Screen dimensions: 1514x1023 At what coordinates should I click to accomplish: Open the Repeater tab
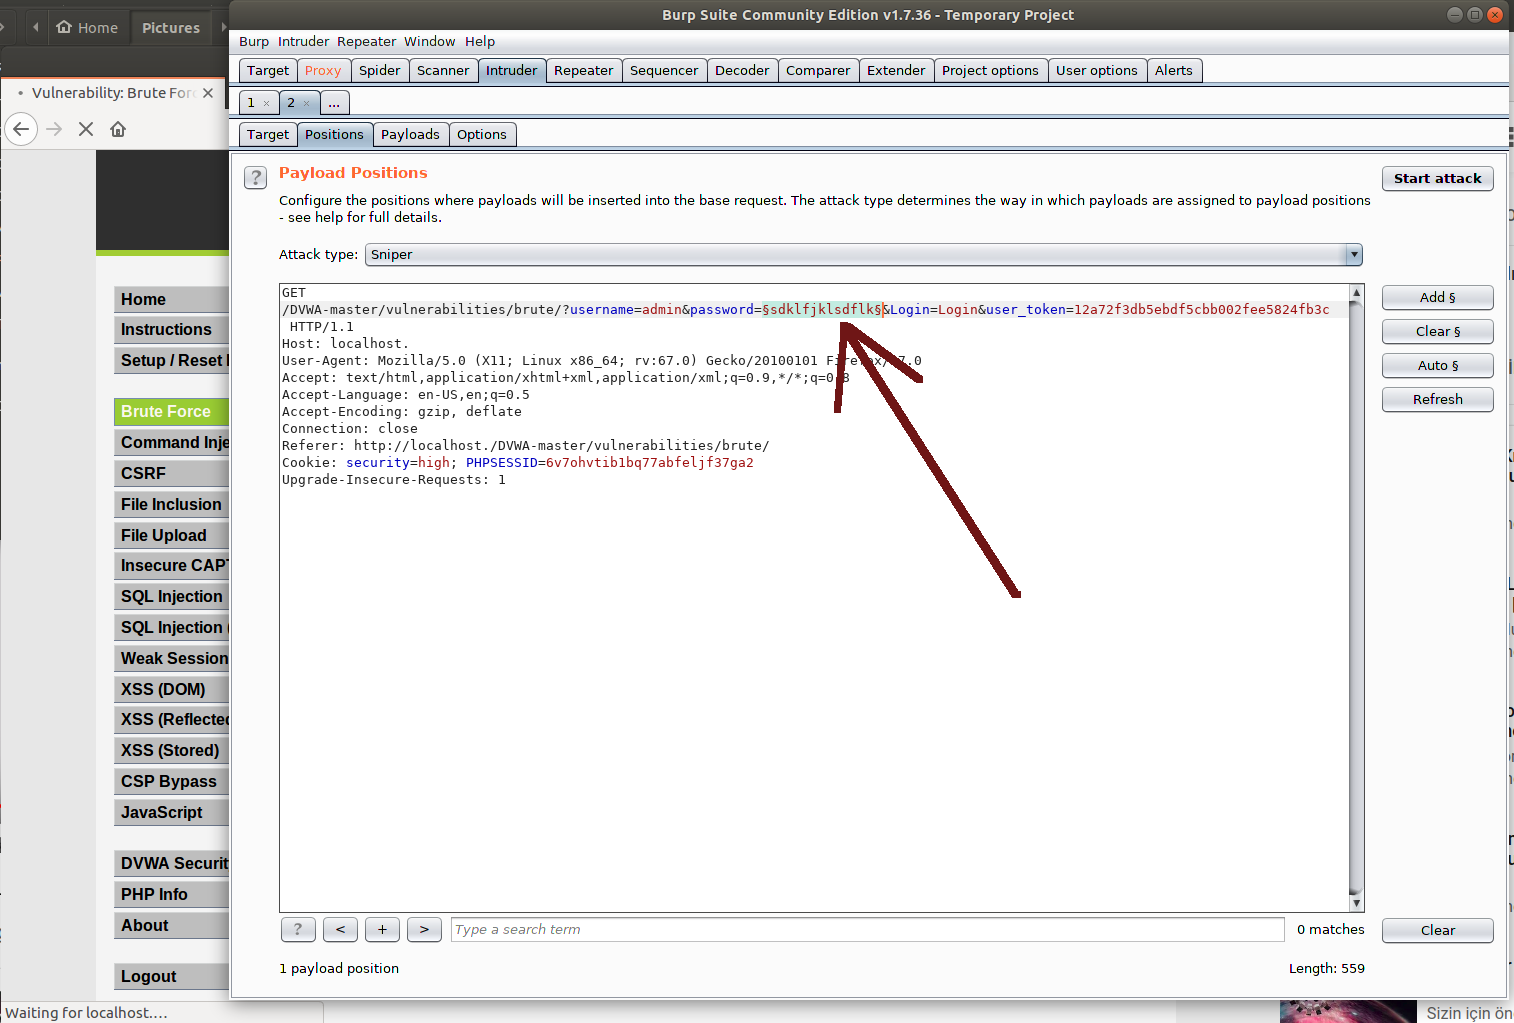coord(583,70)
